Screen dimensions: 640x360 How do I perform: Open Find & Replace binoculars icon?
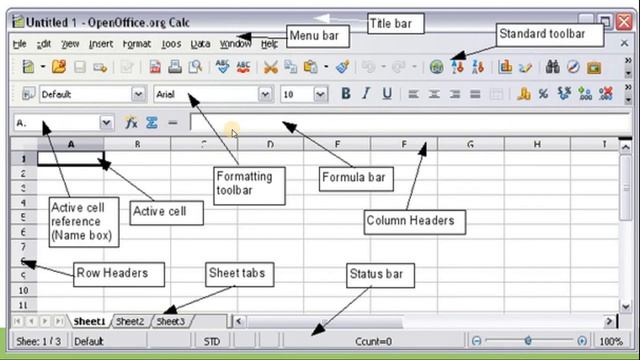(553, 67)
